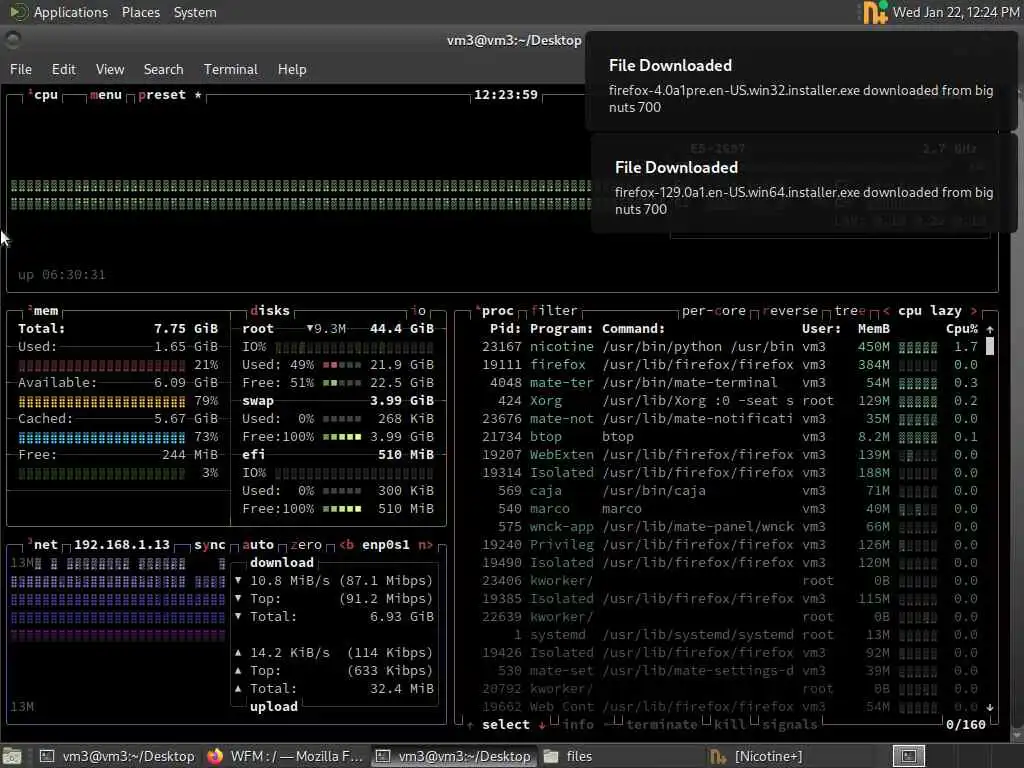Toggle the mem box label
The width and height of the screenshot is (1024, 768).
point(43,311)
